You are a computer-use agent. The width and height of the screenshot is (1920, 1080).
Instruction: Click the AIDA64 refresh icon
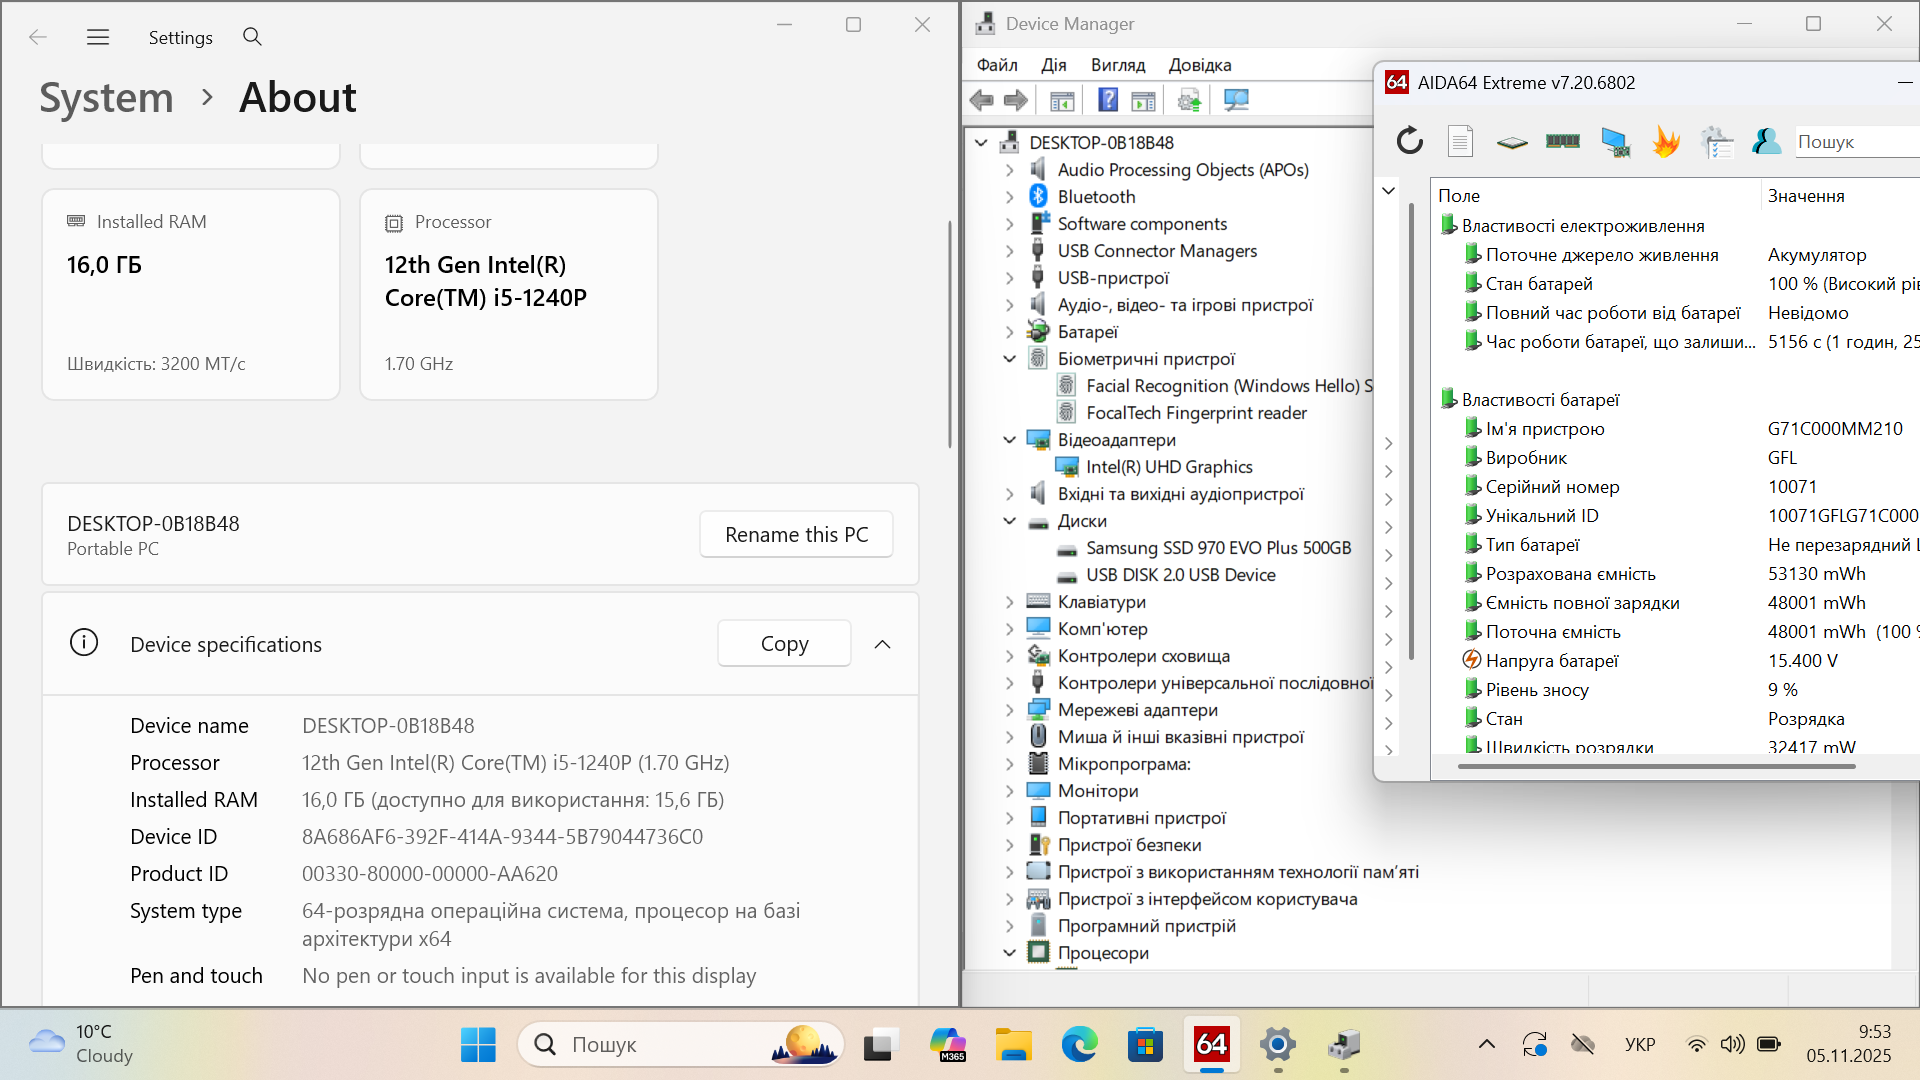[1409, 141]
